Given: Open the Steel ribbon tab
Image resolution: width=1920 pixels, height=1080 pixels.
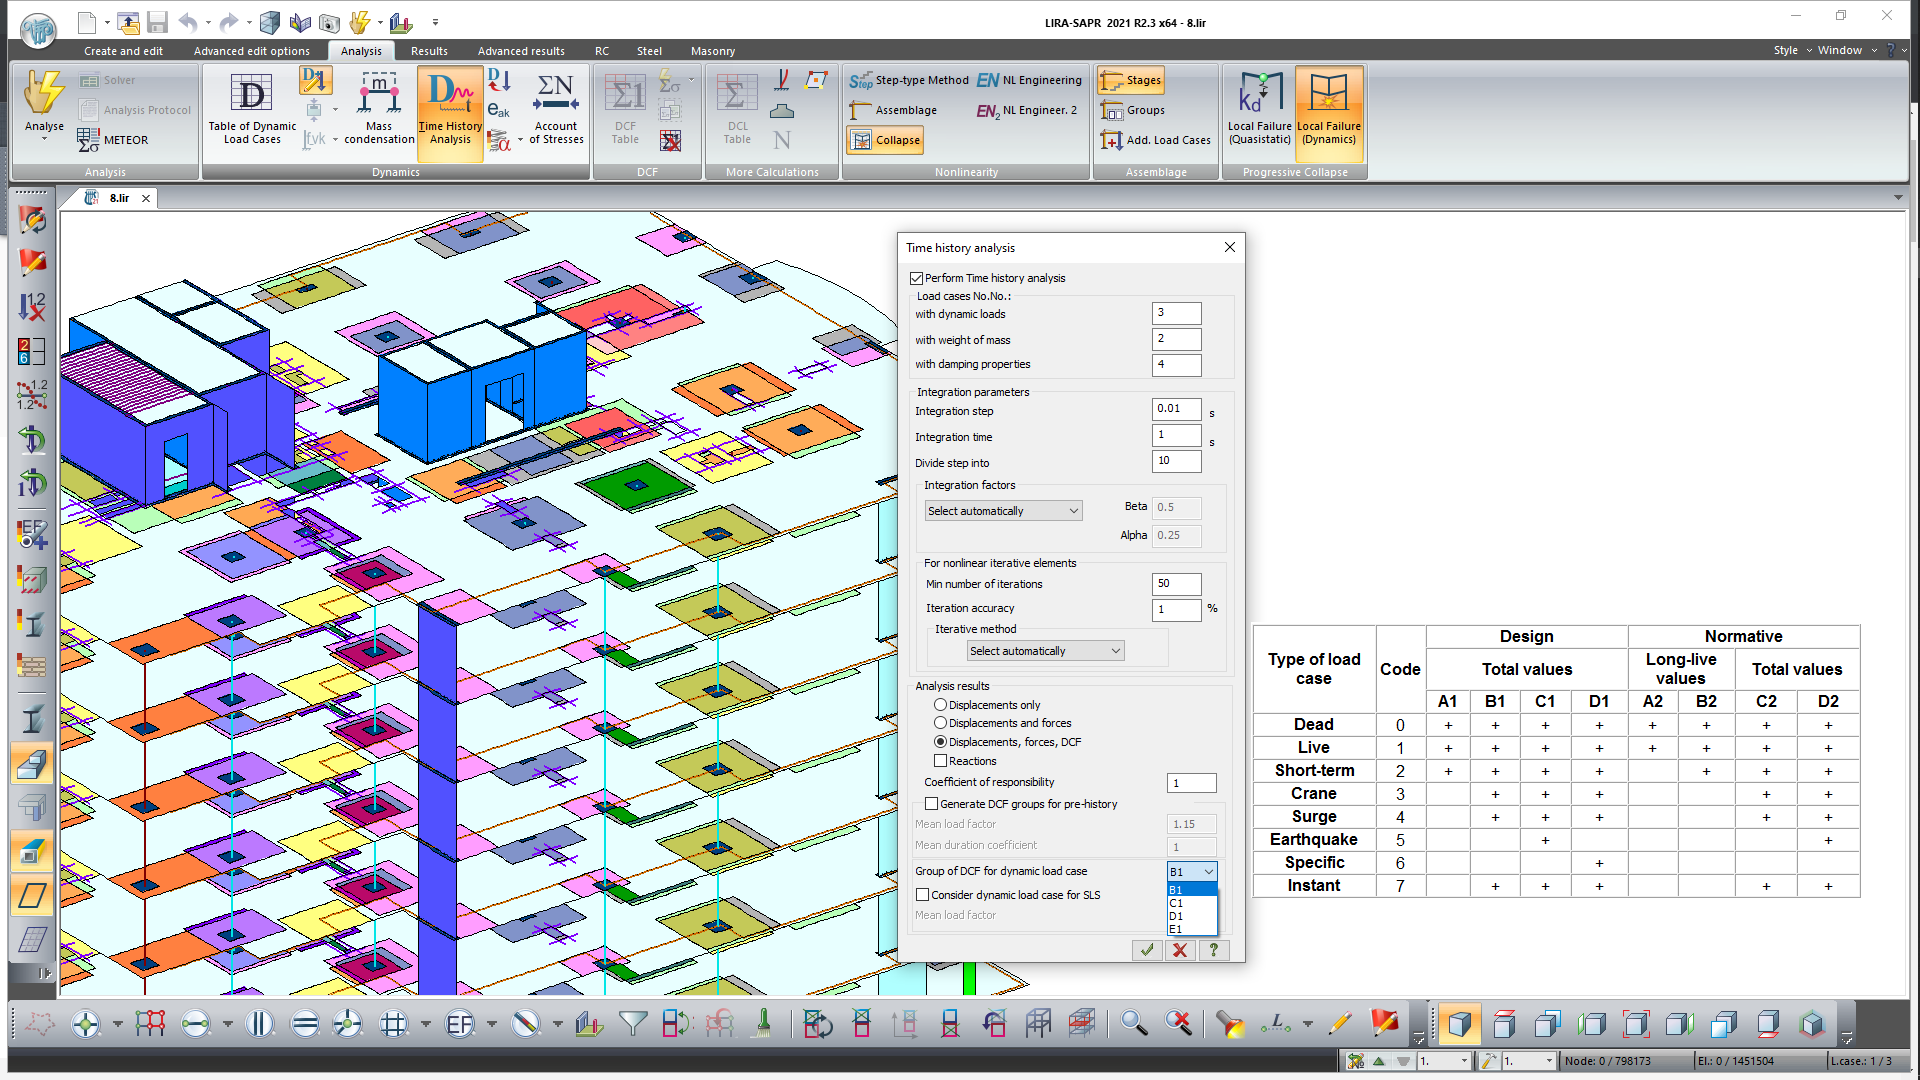Looking at the screenshot, I should click(649, 51).
